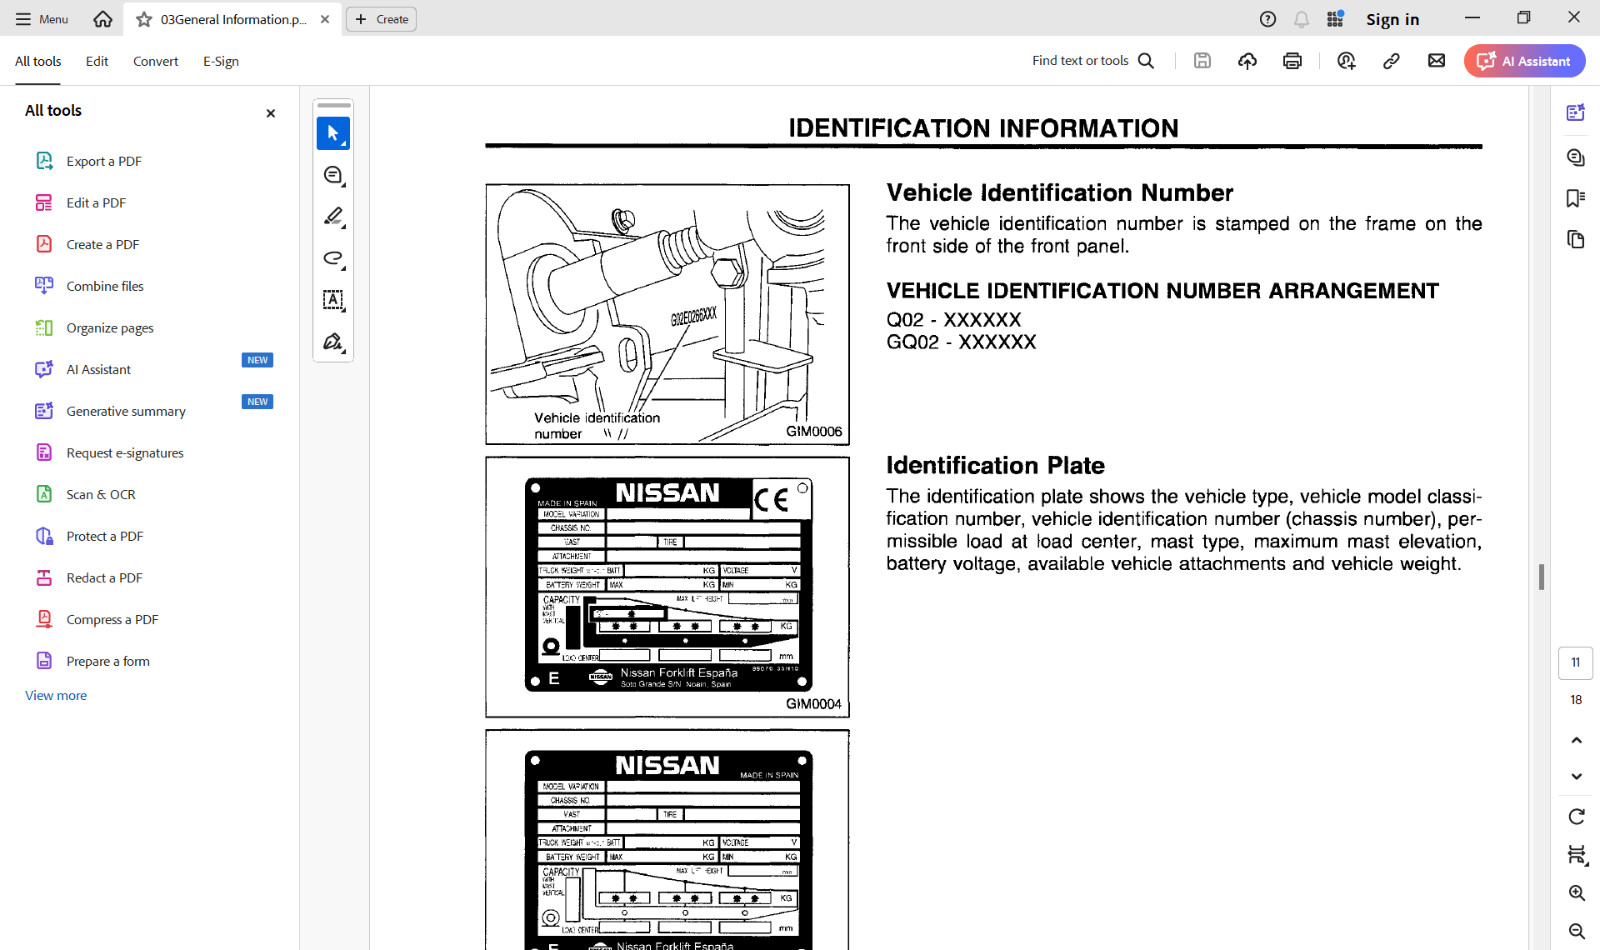Print the document with printer icon
The image size is (1600, 950).
coord(1292,61)
